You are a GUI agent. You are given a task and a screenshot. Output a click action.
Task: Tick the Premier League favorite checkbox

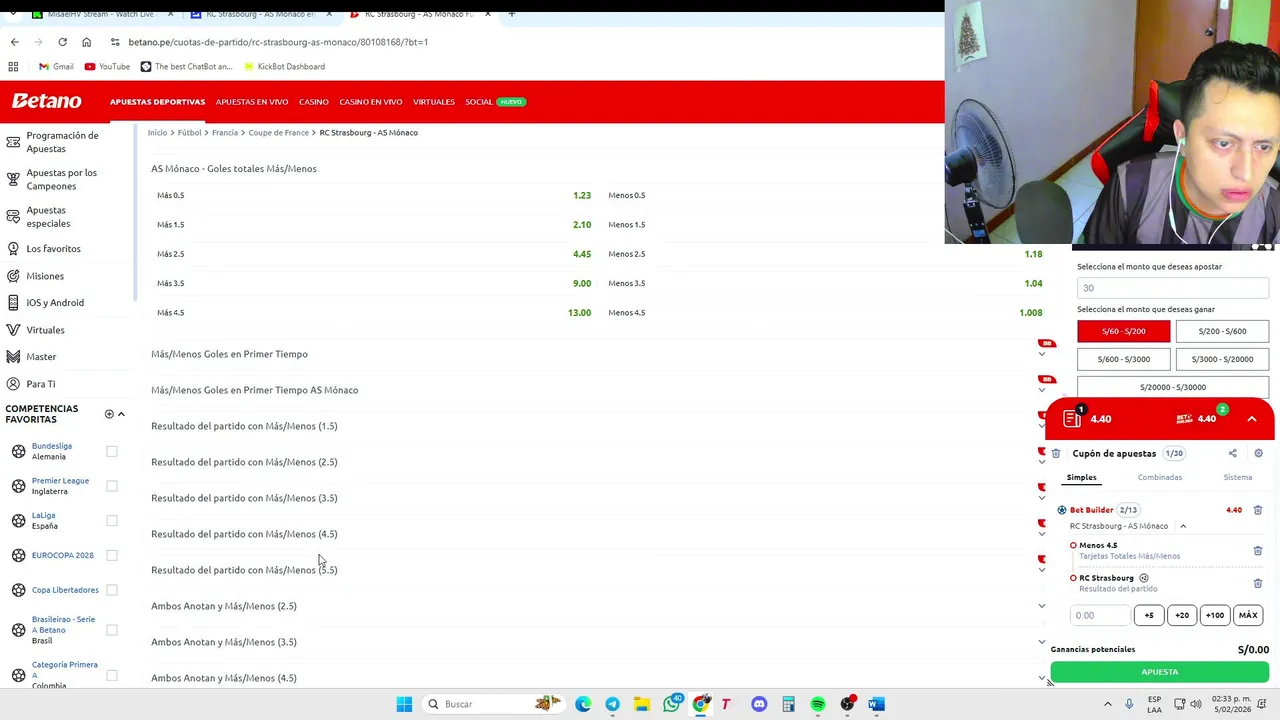(112, 486)
